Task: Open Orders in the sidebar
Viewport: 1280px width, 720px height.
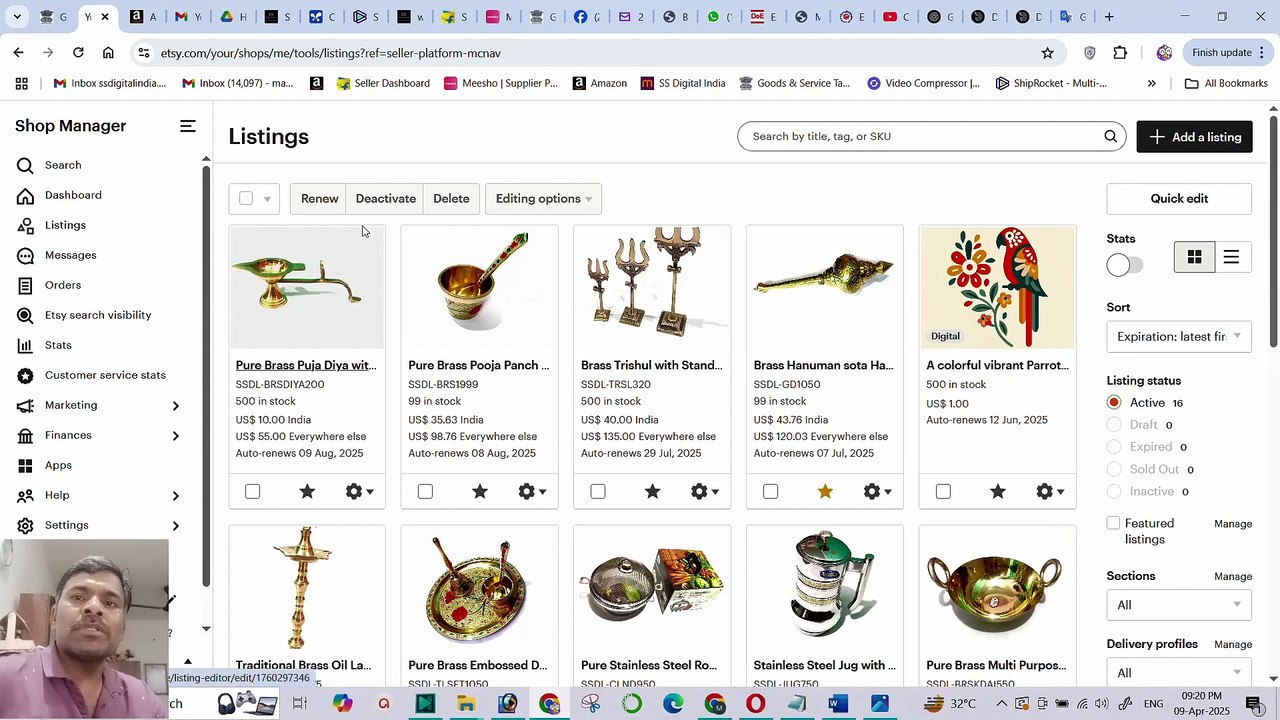Action: coord(63,285)
